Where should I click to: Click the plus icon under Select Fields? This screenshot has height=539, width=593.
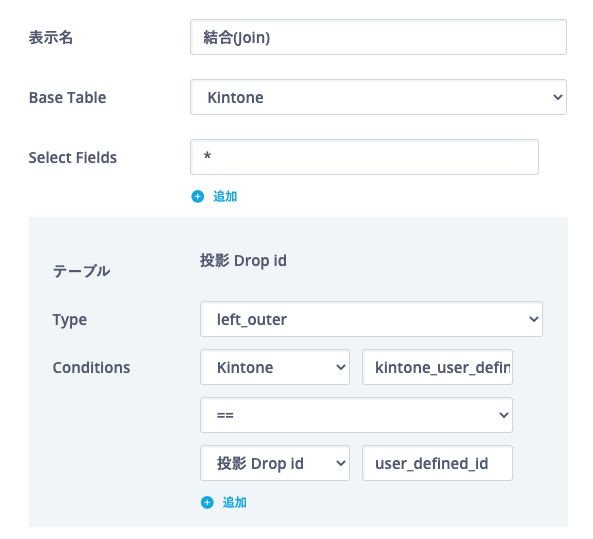point(197,197)
